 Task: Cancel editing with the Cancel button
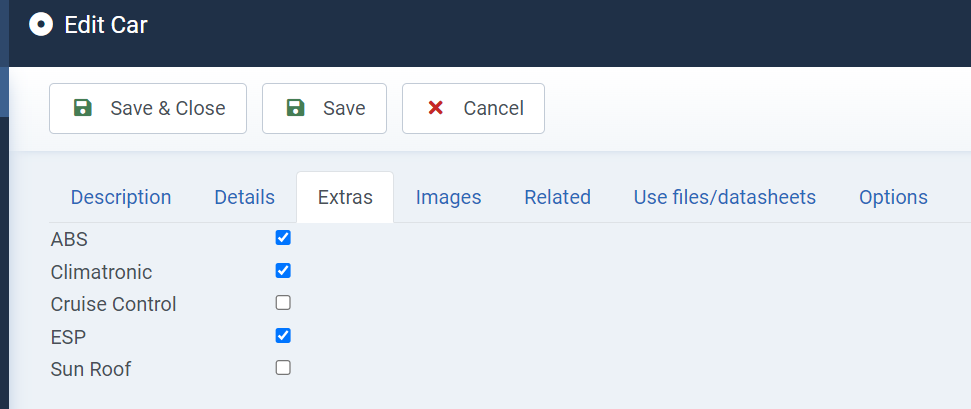coord(474,108)
